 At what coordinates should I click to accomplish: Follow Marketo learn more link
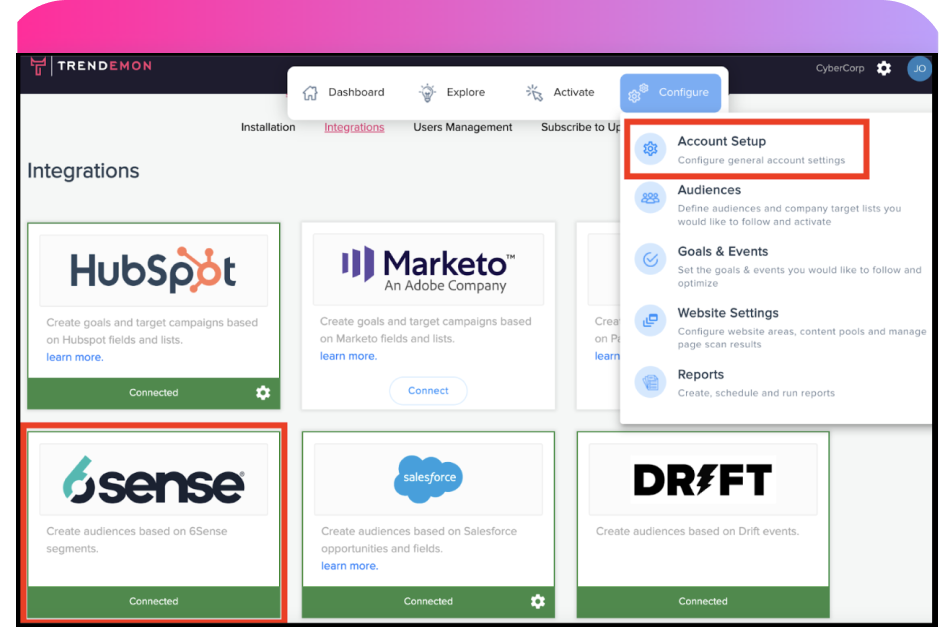click(348, 356)
